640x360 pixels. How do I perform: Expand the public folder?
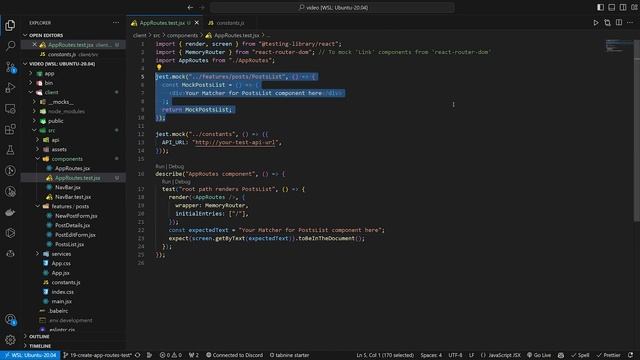(56, 121)
